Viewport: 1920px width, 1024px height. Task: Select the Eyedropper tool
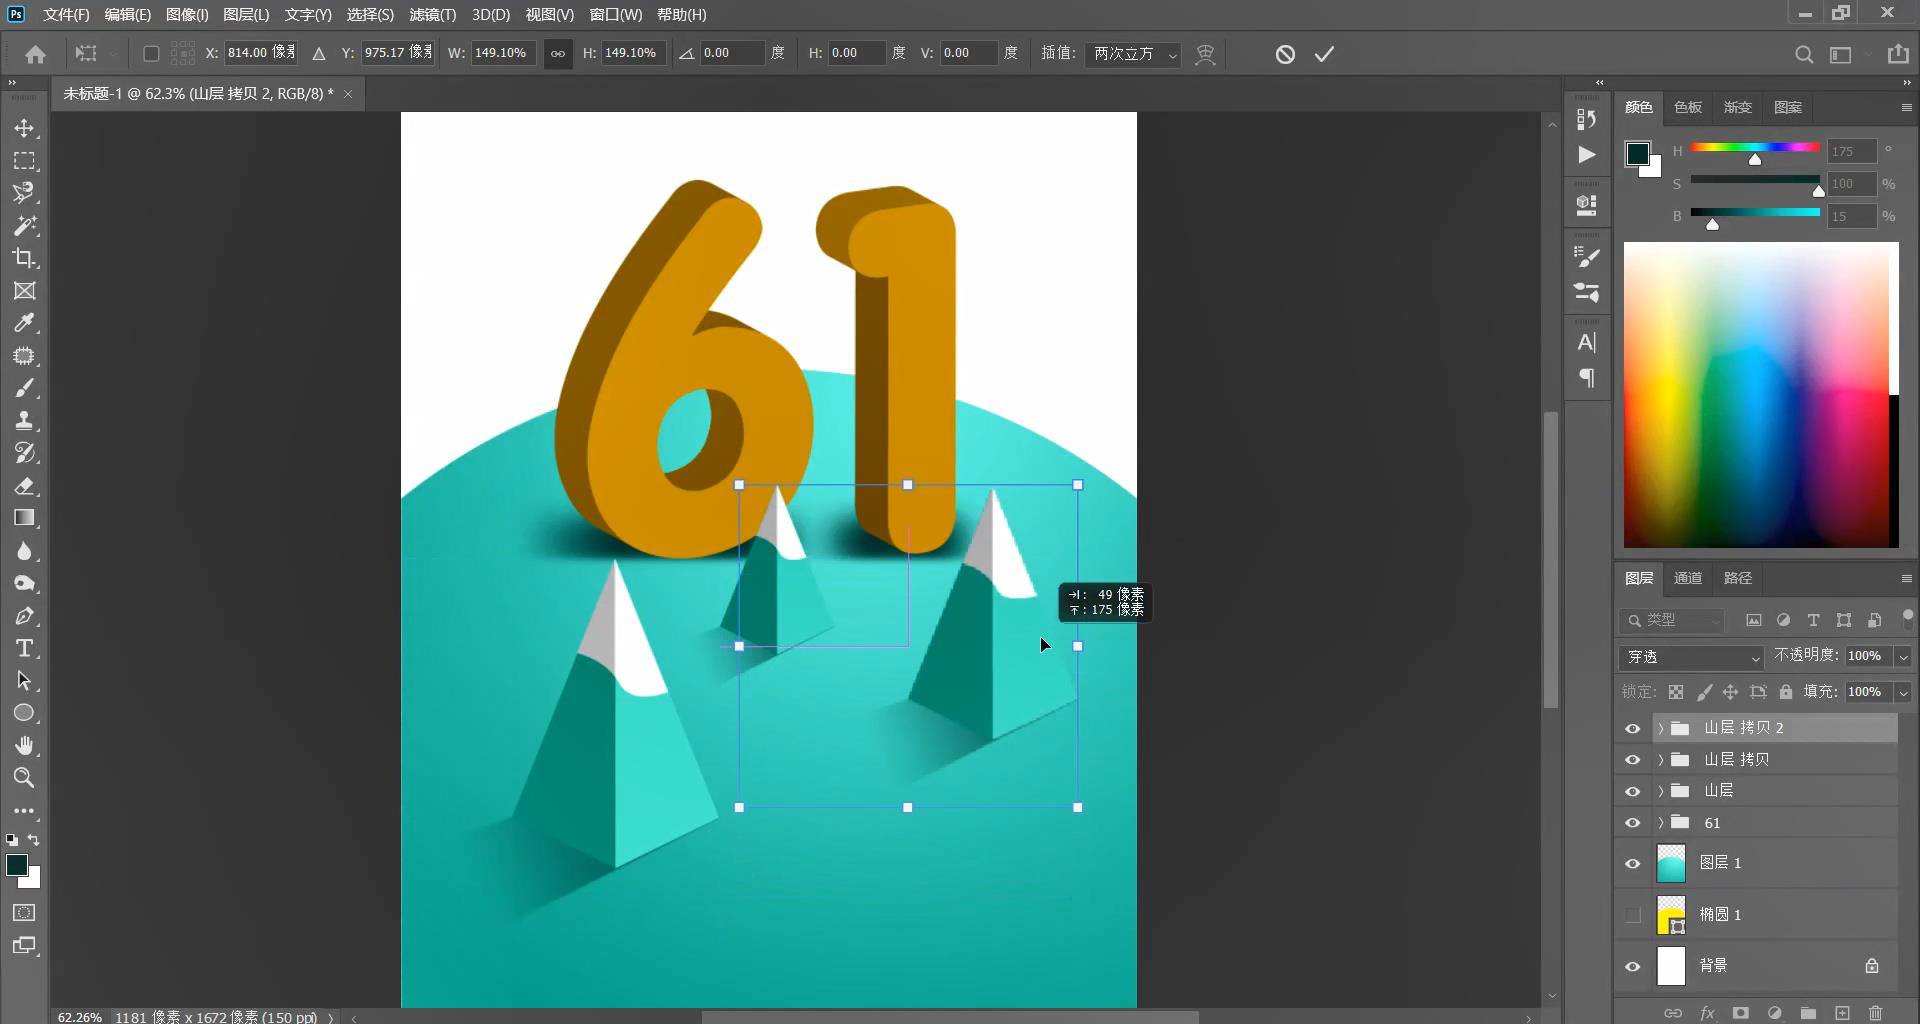coord(25,323)
